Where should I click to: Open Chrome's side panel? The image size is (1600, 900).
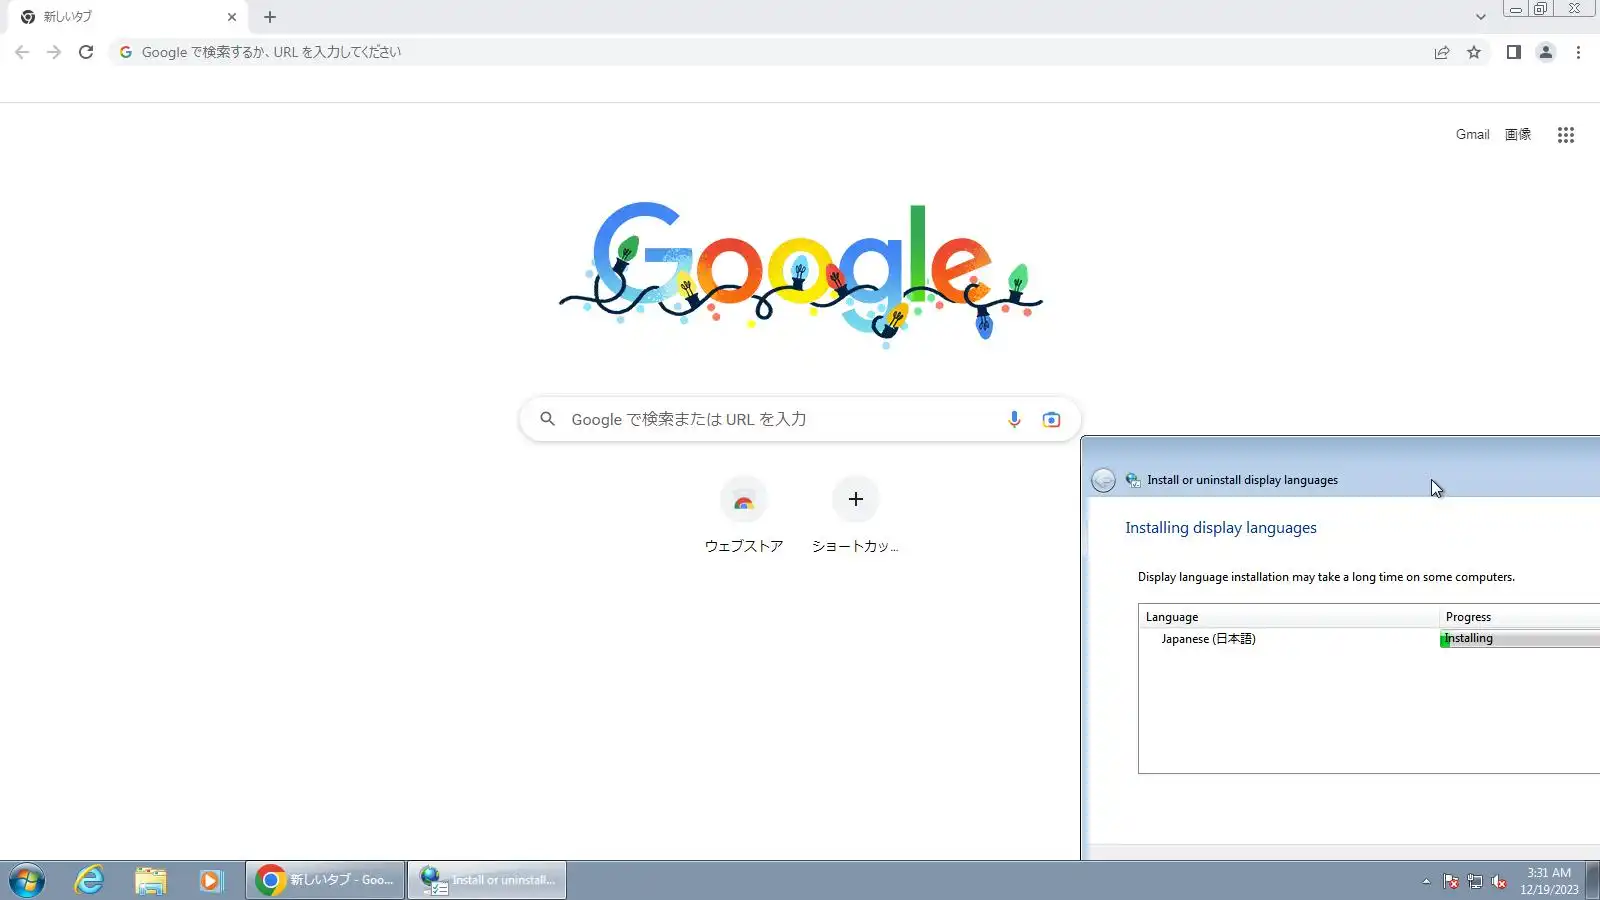1514,52
